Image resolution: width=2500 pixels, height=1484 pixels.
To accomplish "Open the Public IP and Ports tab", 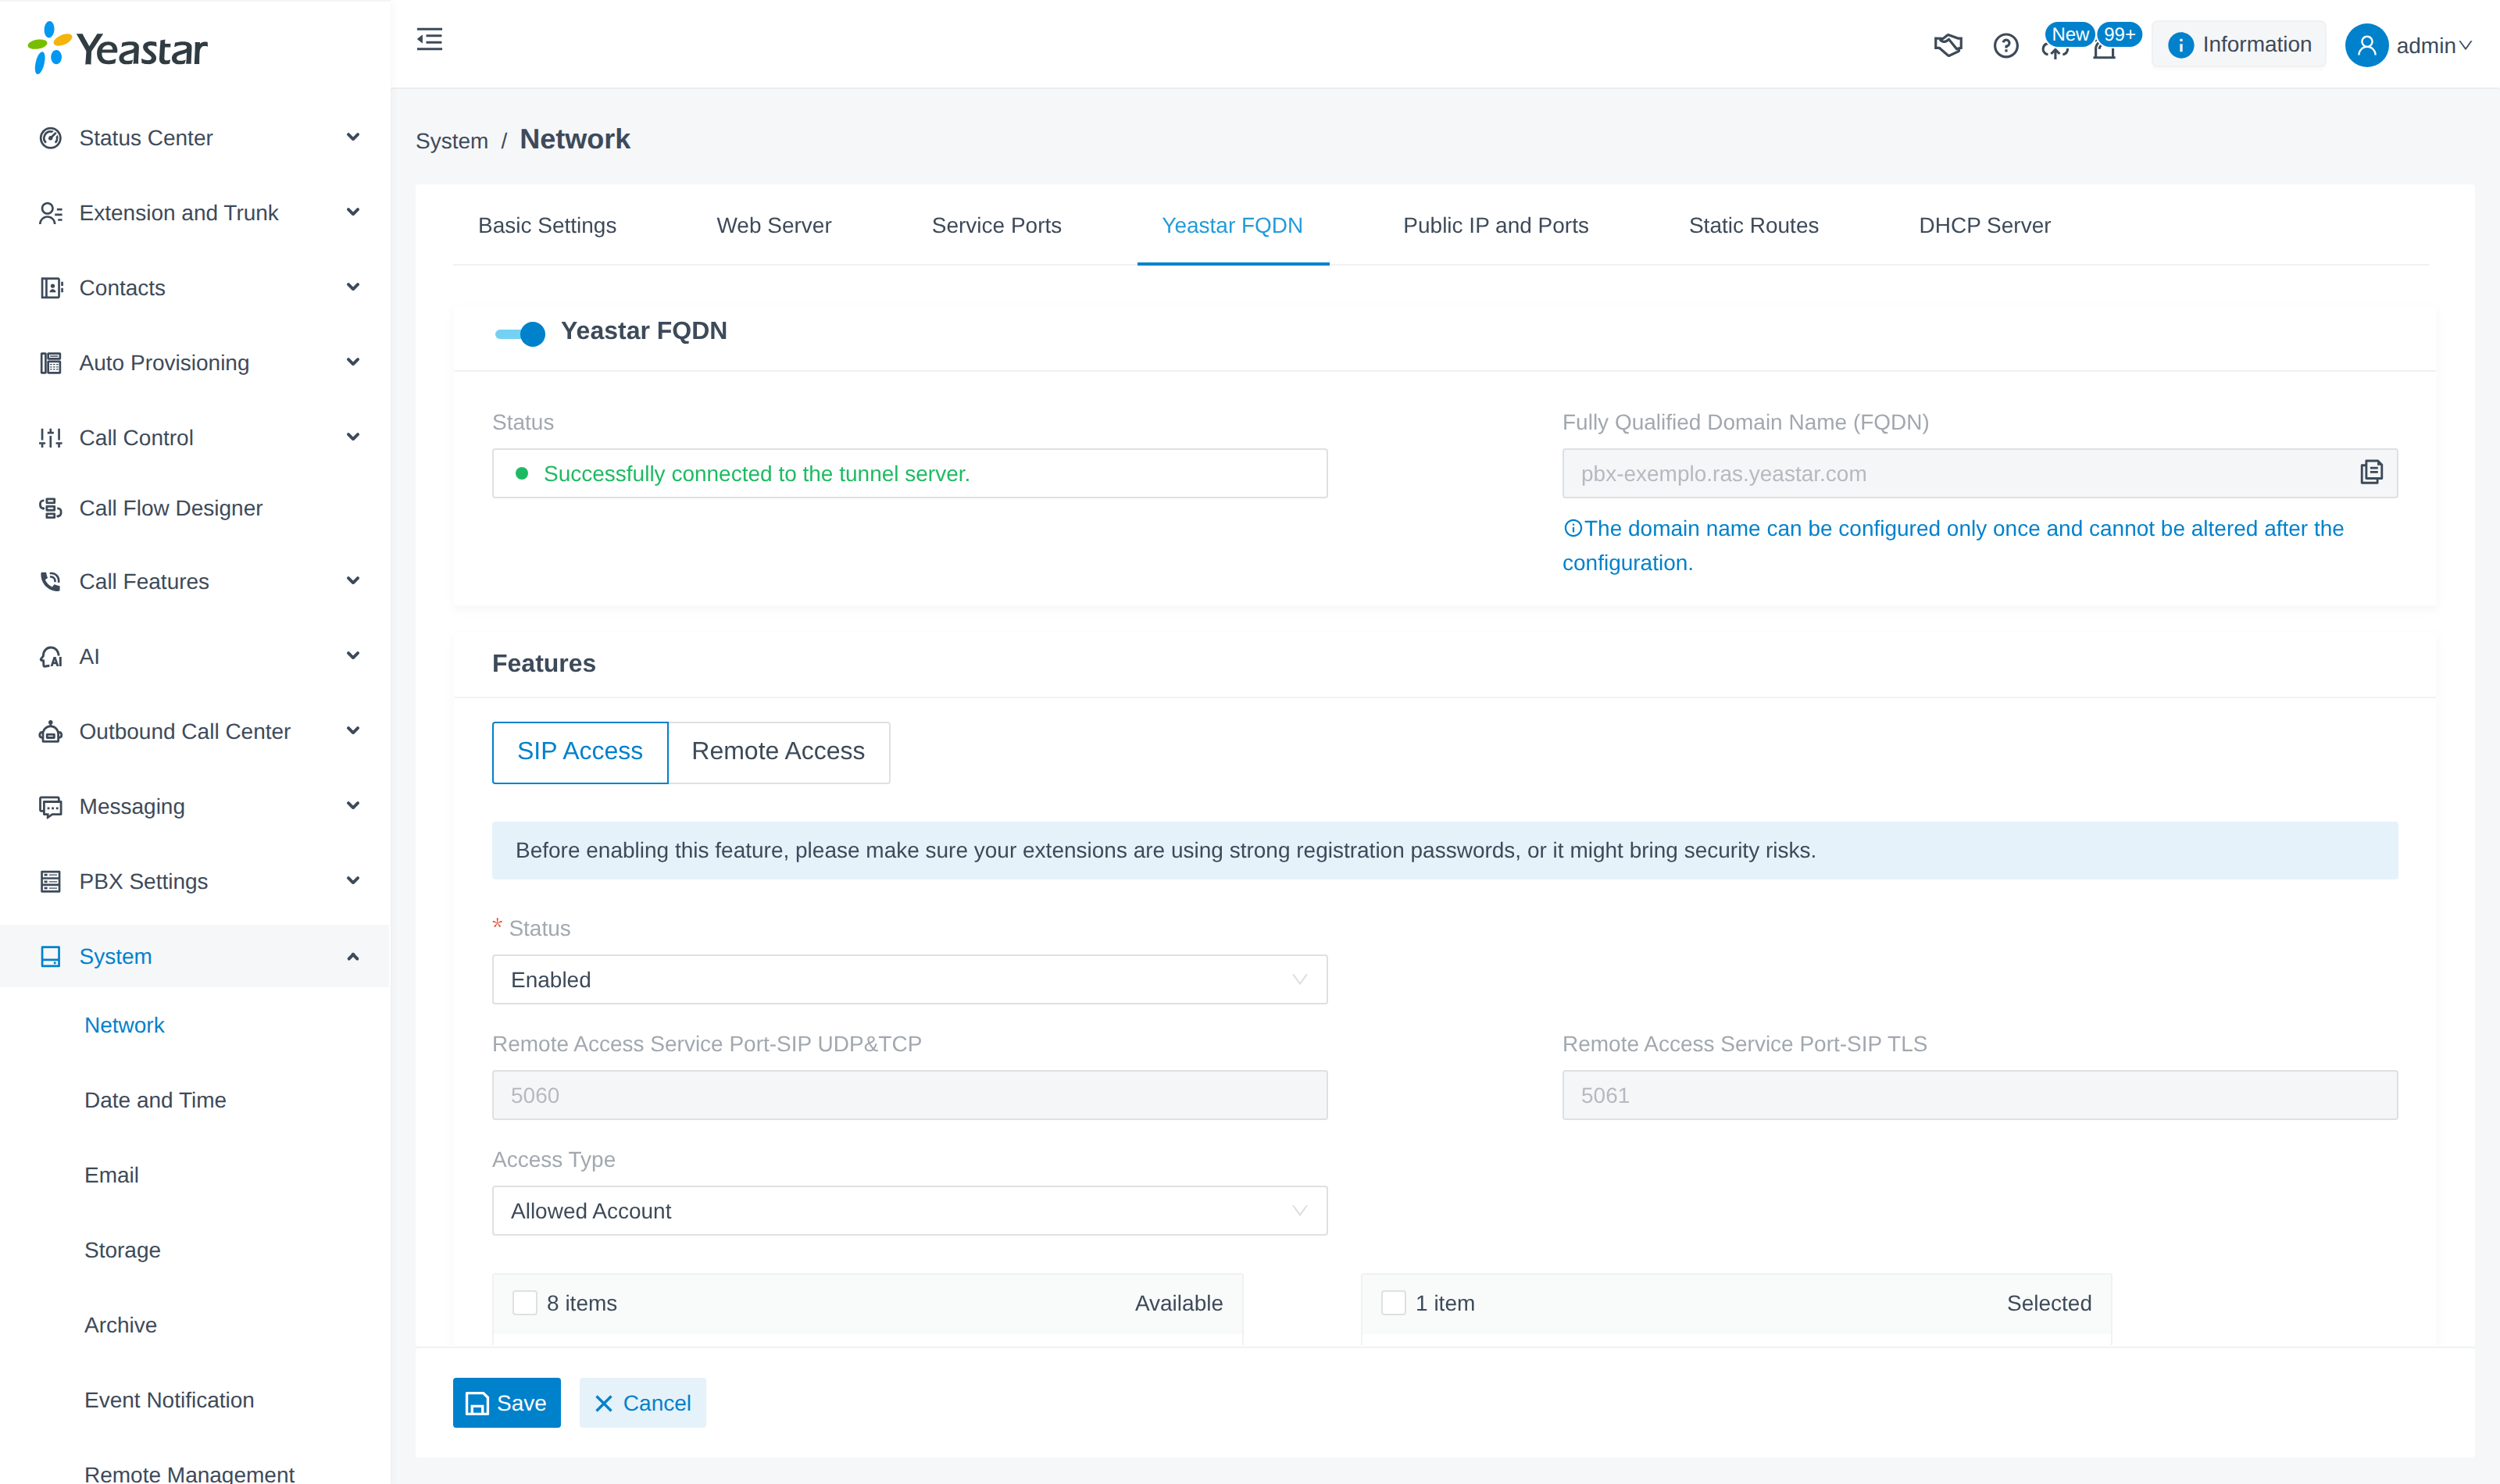I will click(x=1495, y=225).
